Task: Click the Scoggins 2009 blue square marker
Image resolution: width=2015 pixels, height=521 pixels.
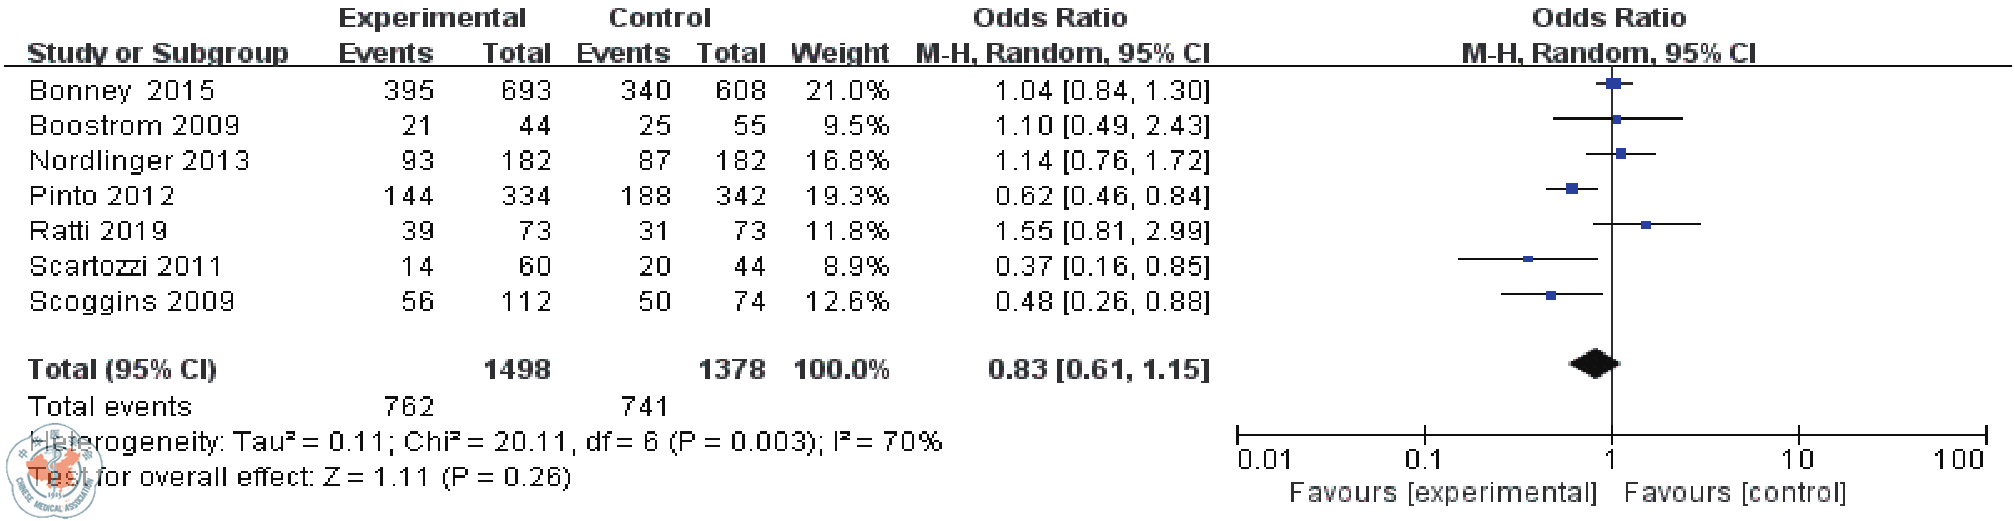Action: click(1551, 296)
